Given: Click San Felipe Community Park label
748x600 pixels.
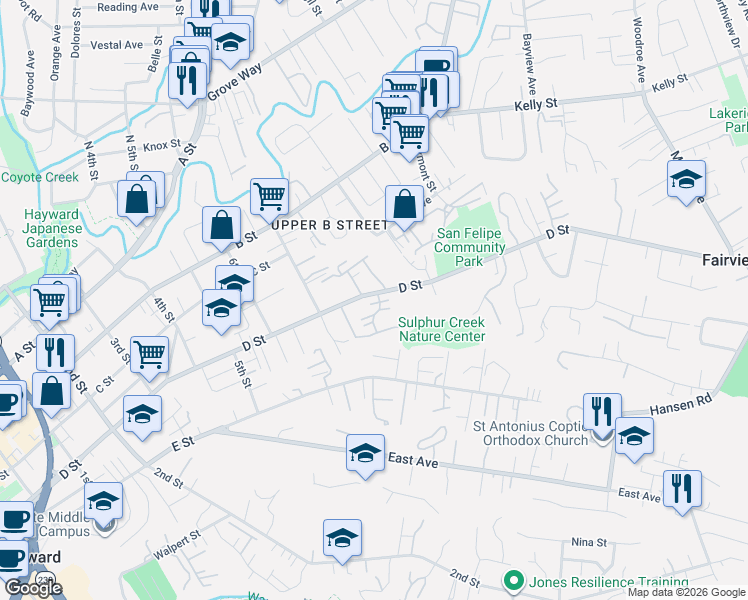Looking at the screenshot, I should click(x=469, y=247).
